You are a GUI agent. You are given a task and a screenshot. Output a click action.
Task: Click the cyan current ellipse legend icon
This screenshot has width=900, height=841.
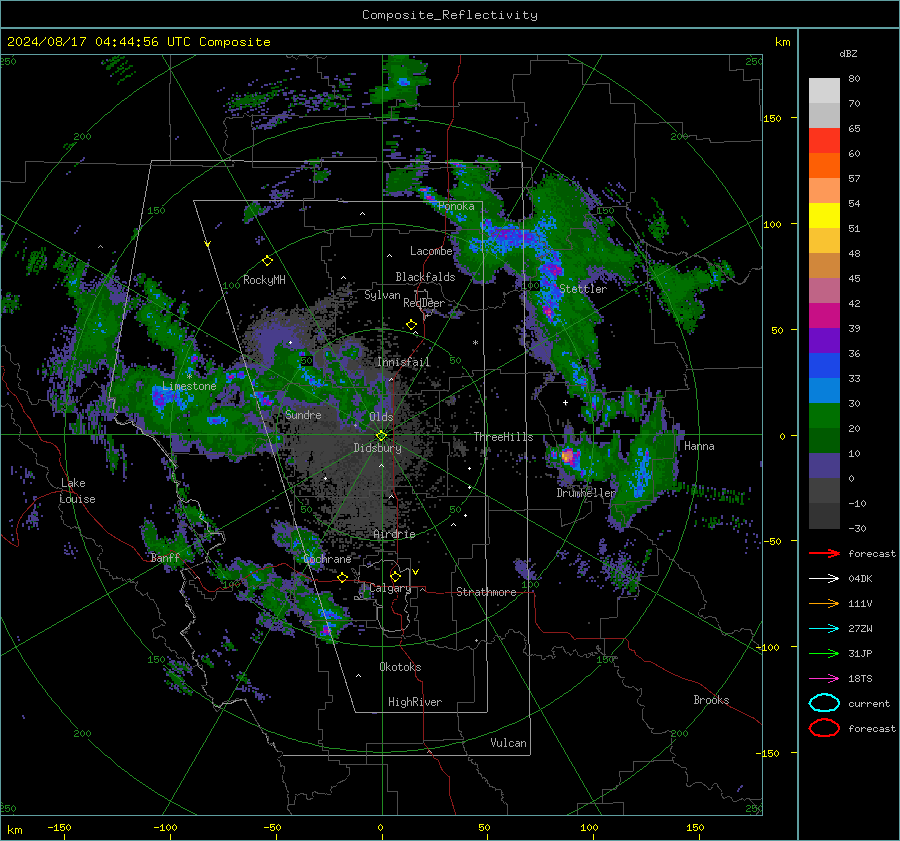pos(824,703)
